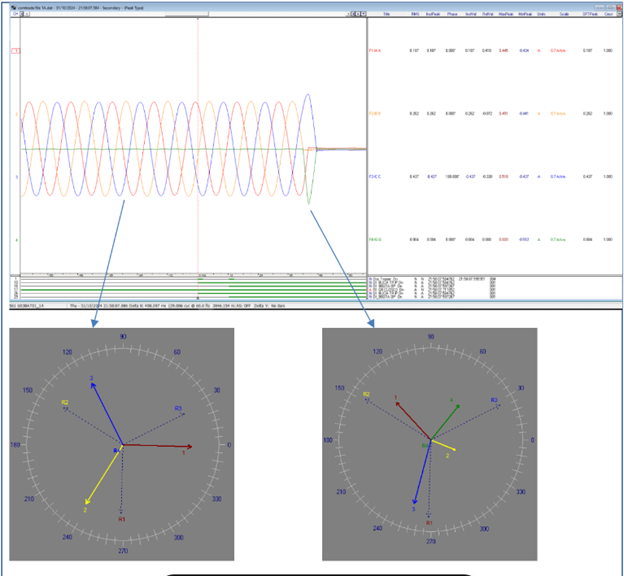Select the blue phase C channel title
Viewport: 624px width, 576px height.
tap(375, 176)
